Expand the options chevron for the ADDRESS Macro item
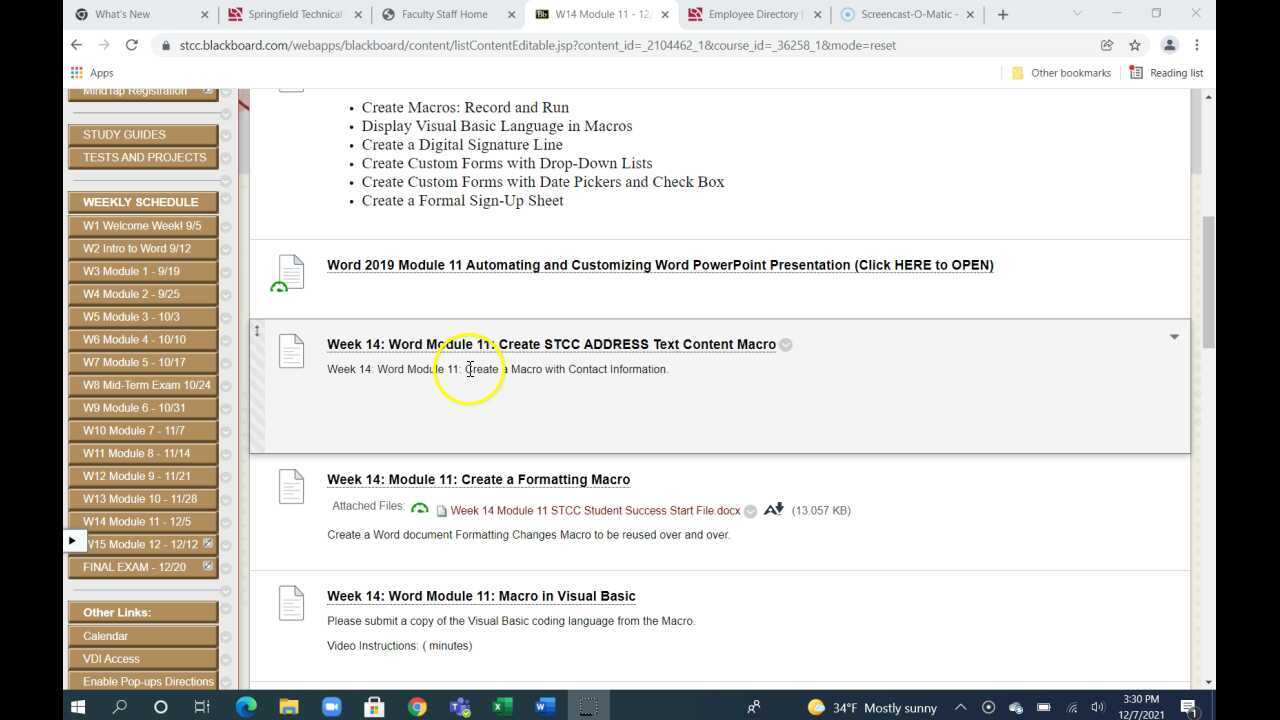 1173,337
